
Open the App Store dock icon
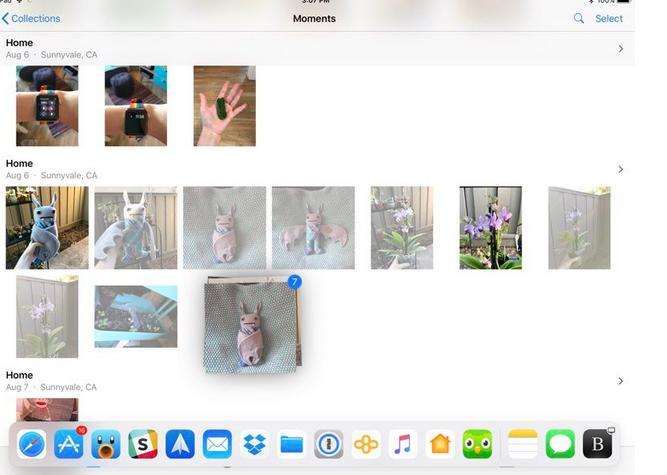click(x=69, y=444)
